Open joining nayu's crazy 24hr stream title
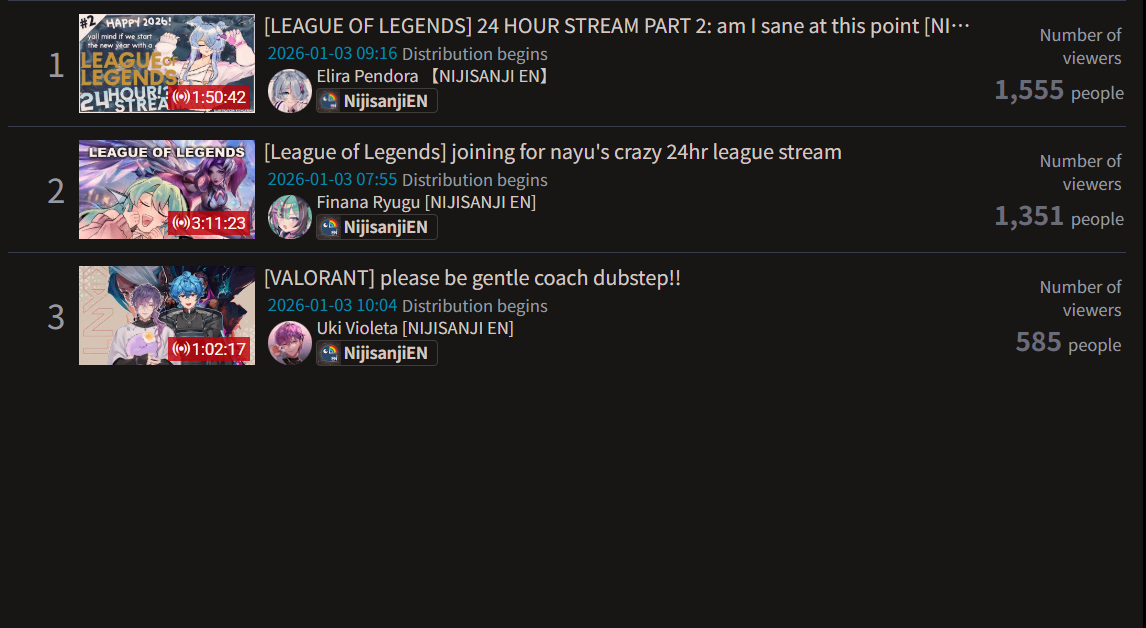The width and height of the screenshot is (1146, 628). 553,152
